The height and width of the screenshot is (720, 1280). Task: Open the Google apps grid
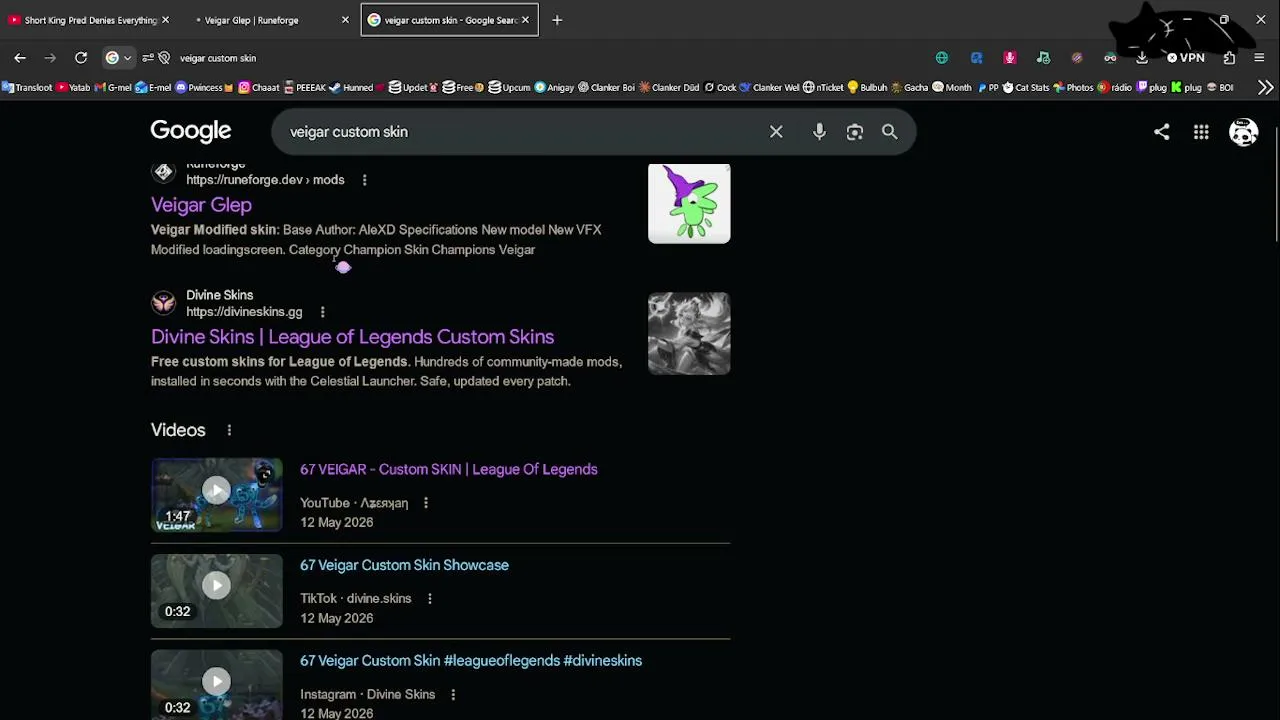pos(1201,132)
